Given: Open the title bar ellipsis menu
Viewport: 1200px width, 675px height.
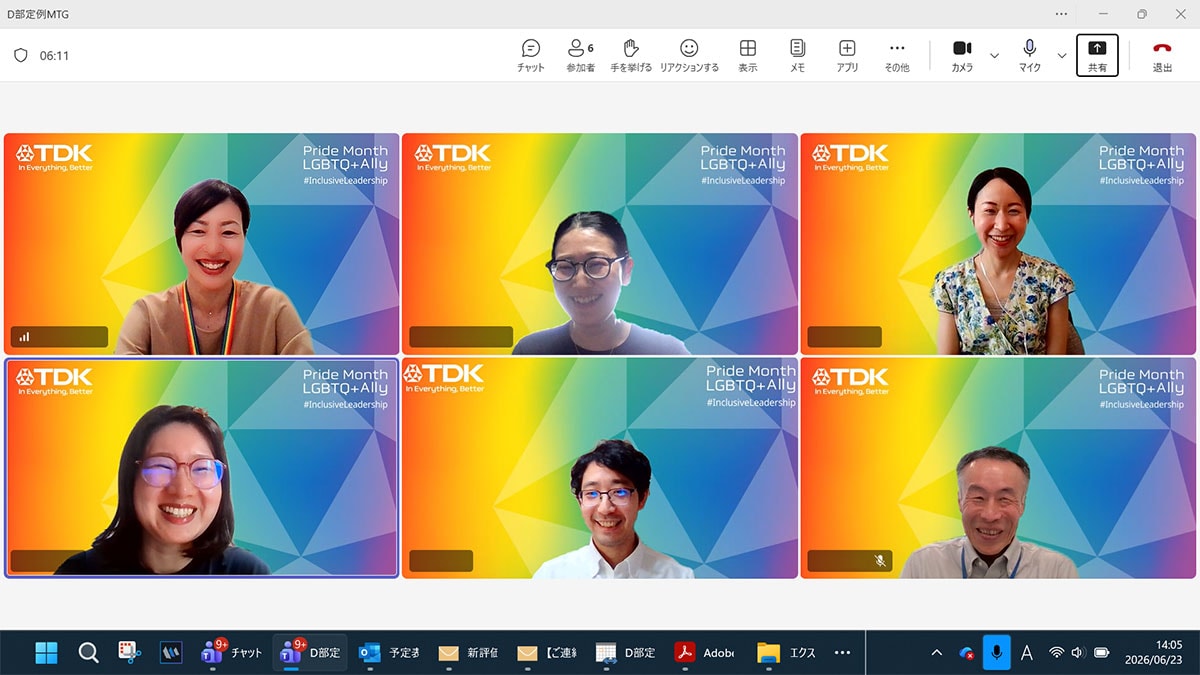Looking at the screenshot, I should tap(1061, 14).
